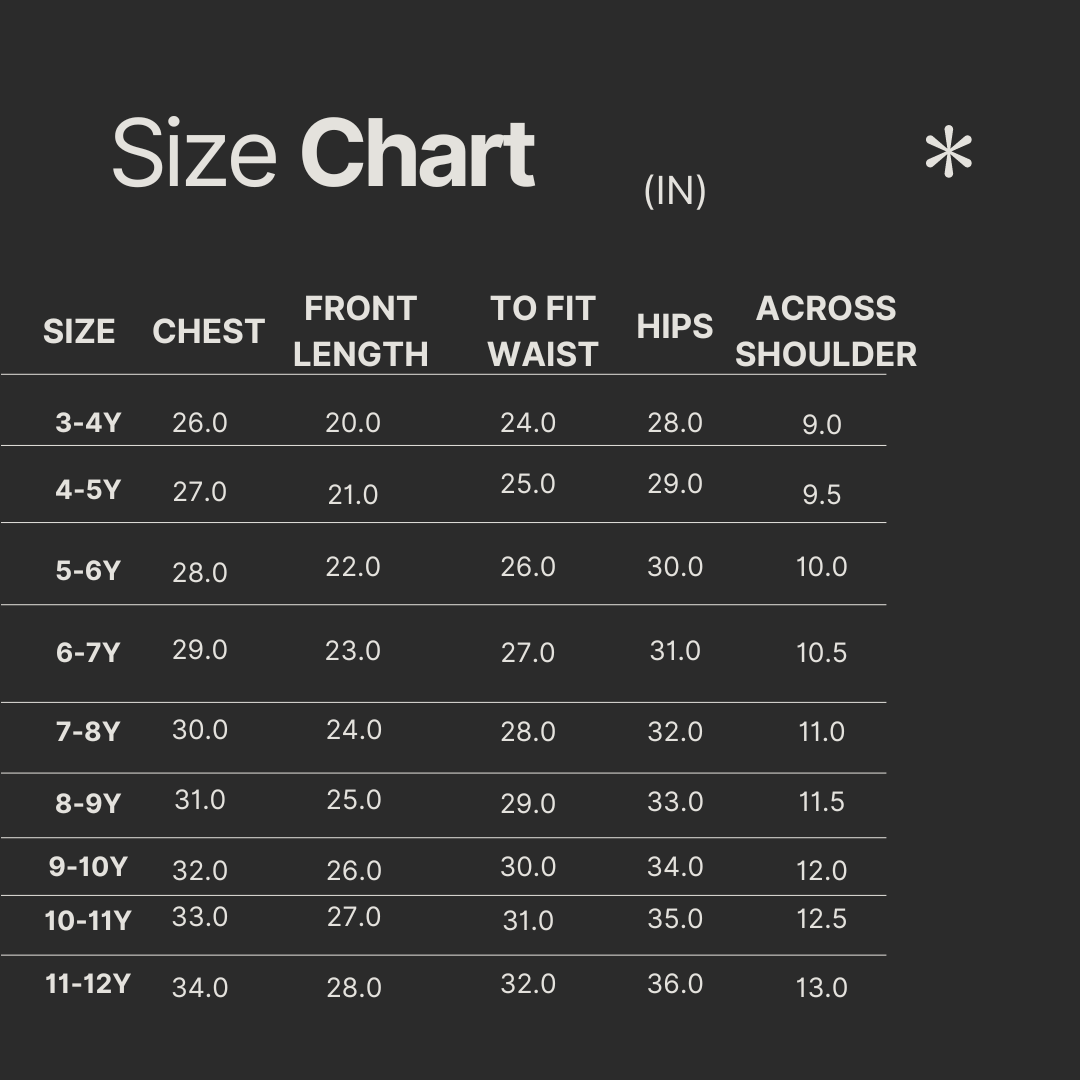Click the 11-12Y size row label
This screenshot has width=1080, height=1080.
point(88,984)
